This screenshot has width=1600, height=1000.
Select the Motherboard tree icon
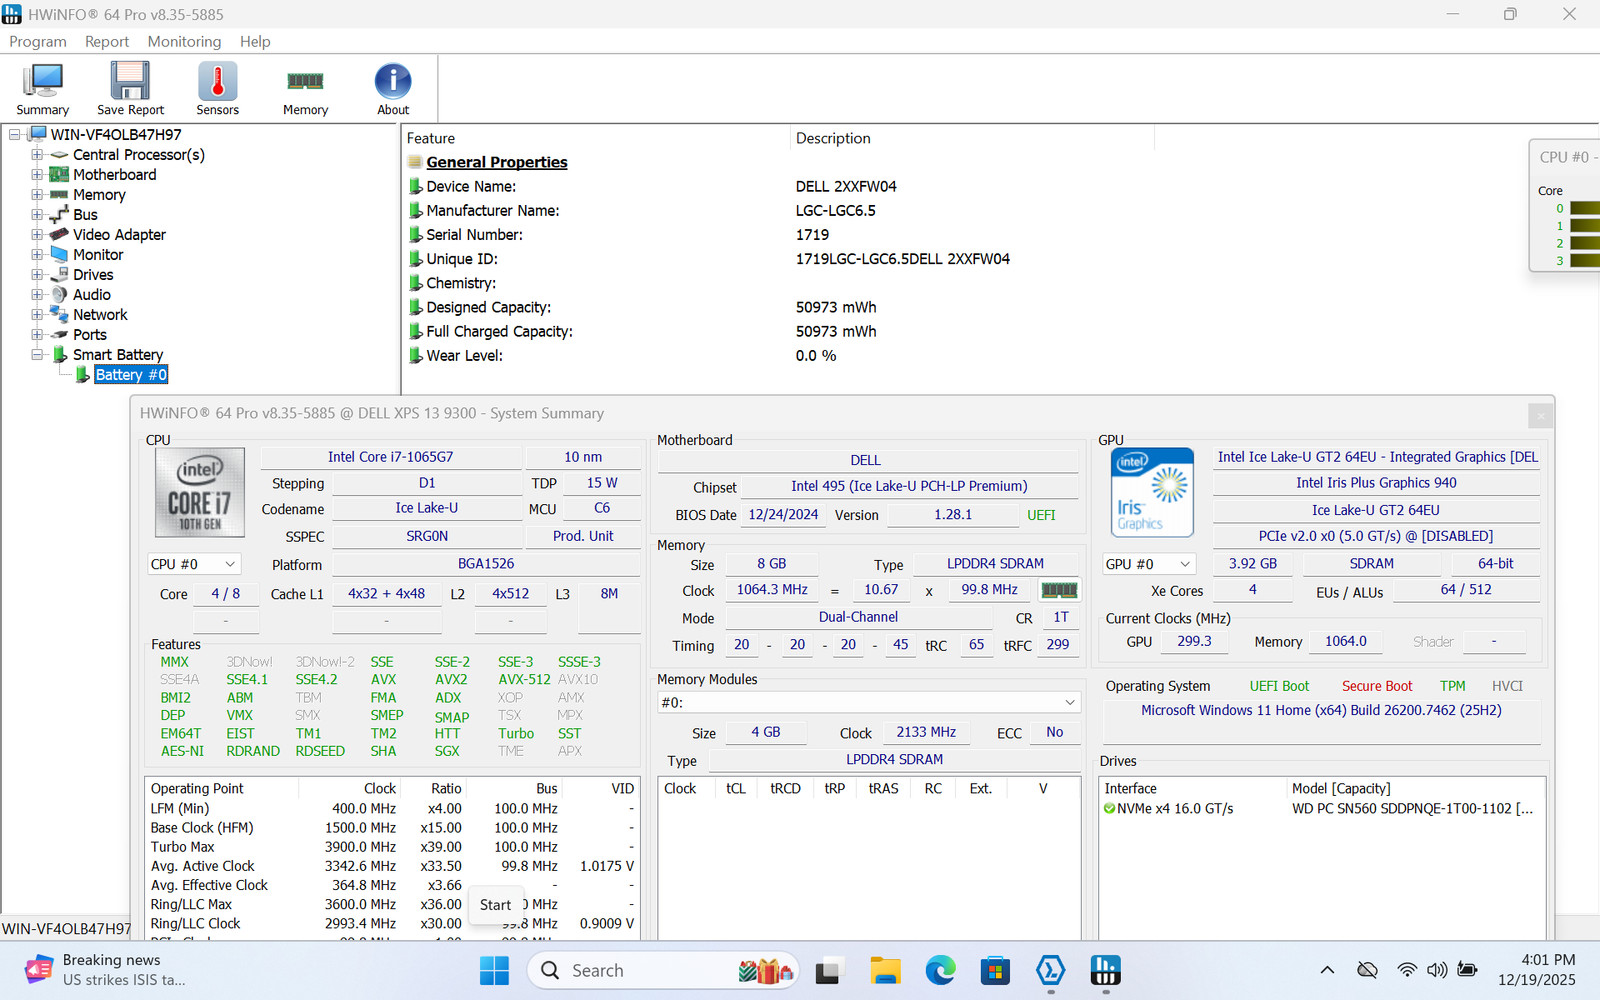pyautogui.click(x=59, y=174)
